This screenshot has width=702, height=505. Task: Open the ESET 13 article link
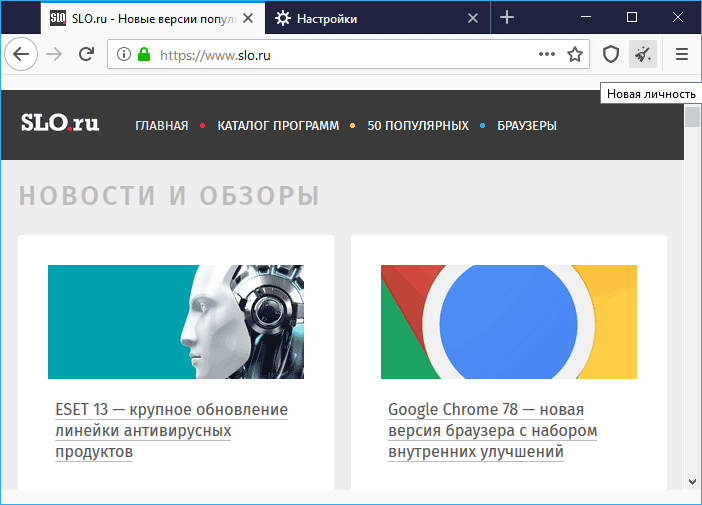[171, 431]
